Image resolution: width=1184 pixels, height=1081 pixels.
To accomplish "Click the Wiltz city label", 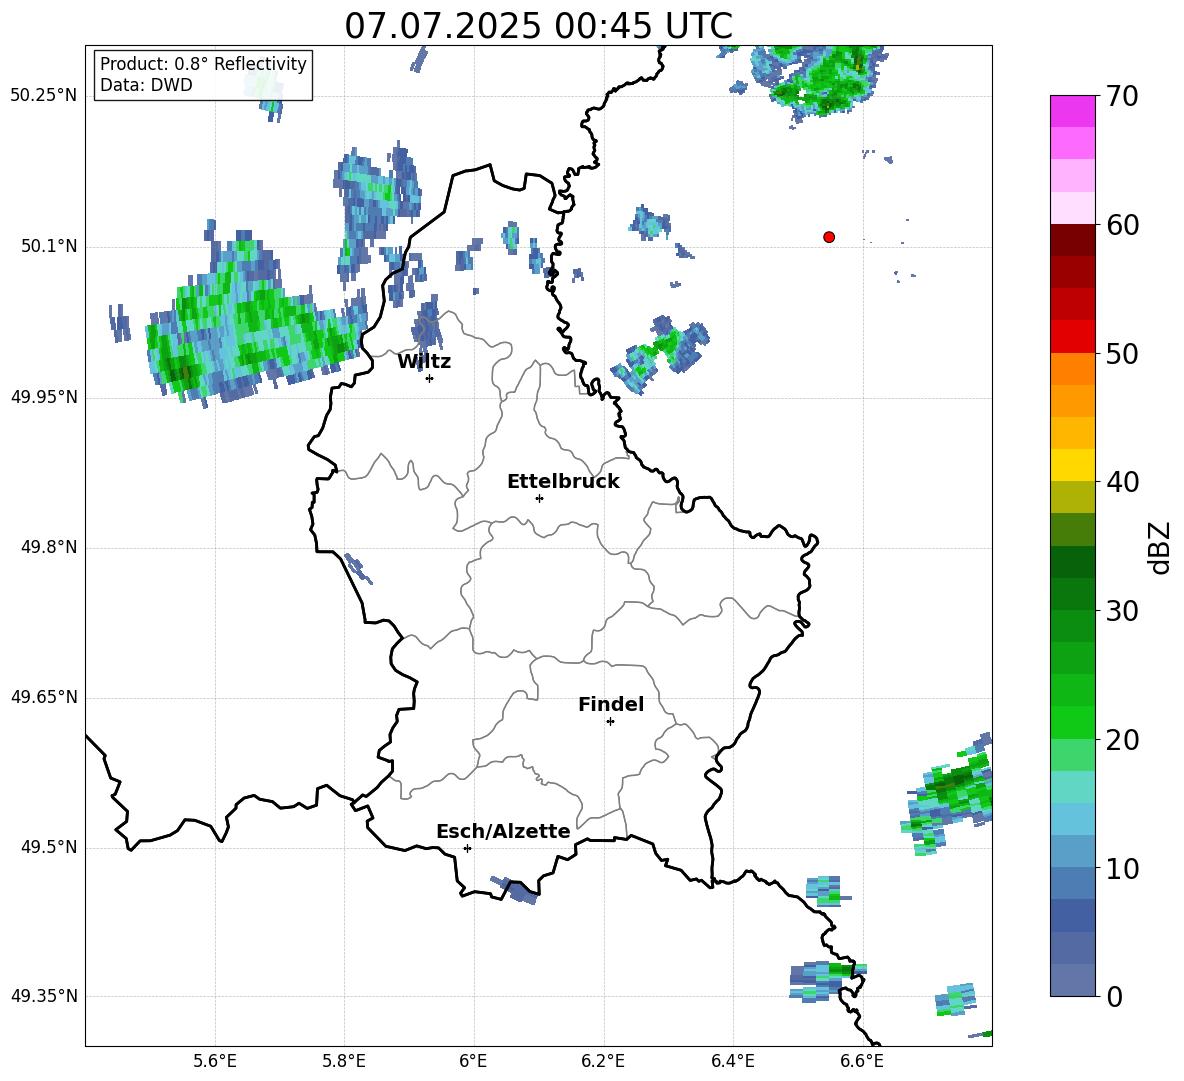I will [x=424, y=362].
